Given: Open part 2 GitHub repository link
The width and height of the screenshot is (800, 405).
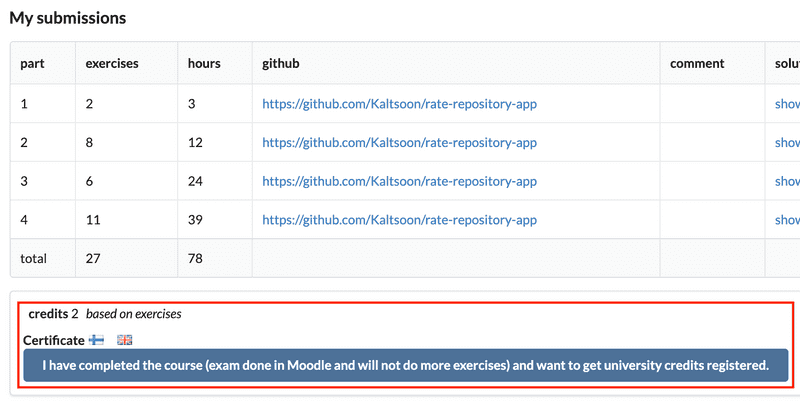Looking at the screenshot, I should tap(399, 142).
